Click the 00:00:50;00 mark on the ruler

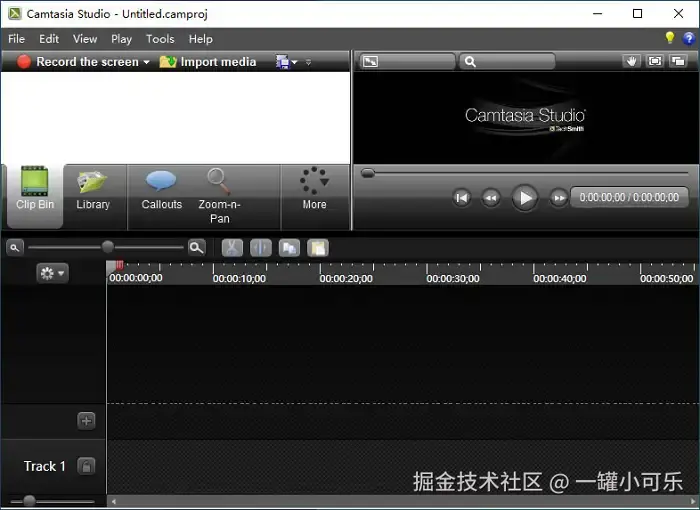(x=667, y=278)
